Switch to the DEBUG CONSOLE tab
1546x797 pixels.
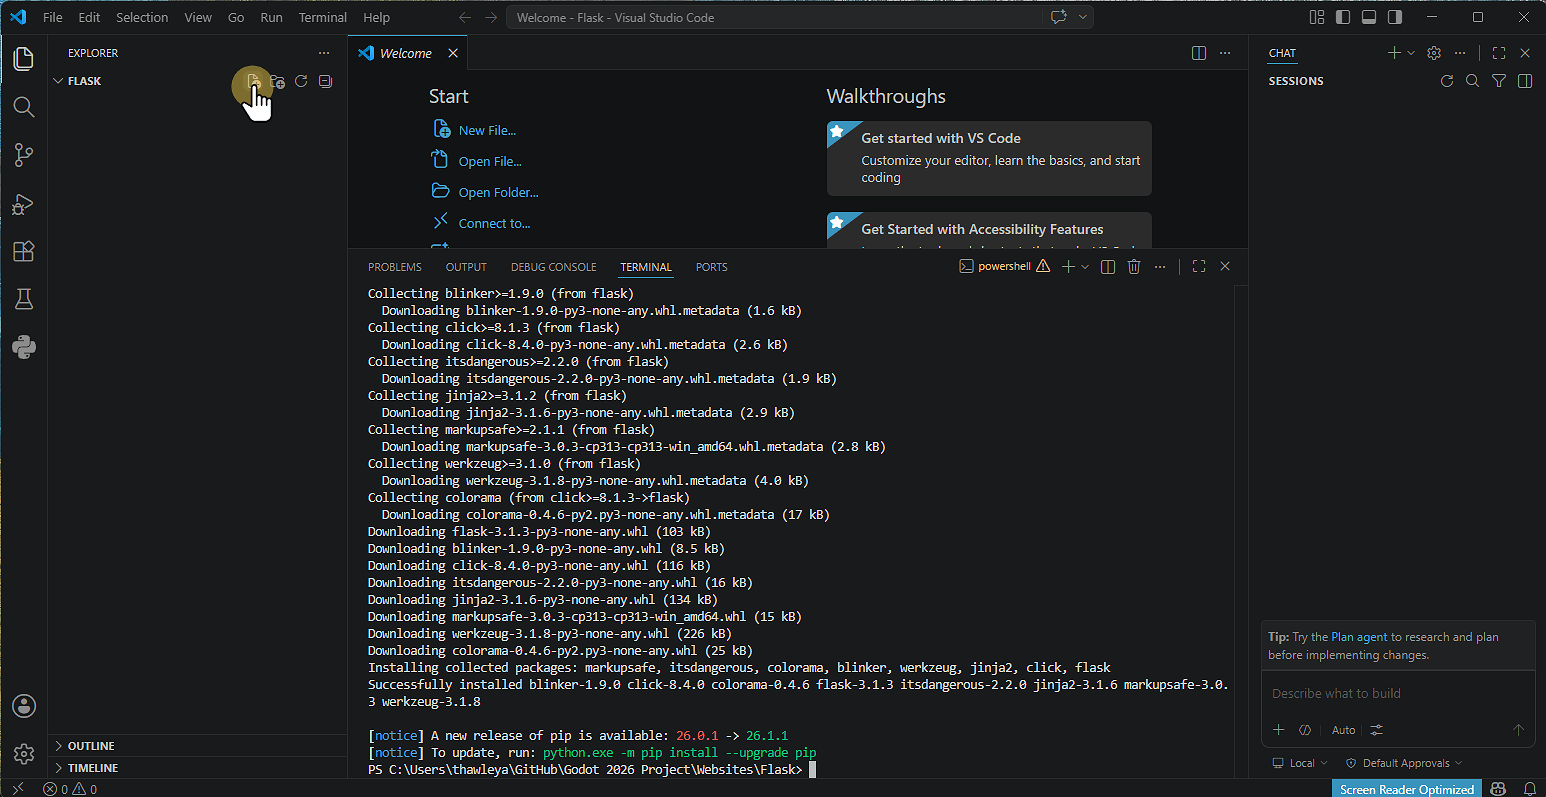click(554, 267)
